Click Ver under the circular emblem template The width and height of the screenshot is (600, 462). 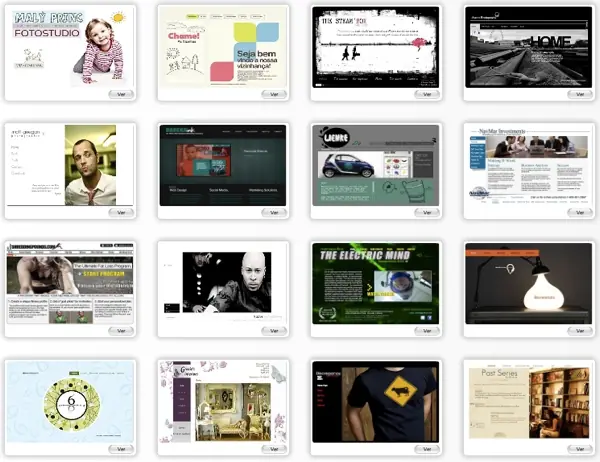[x=121, y=449]
